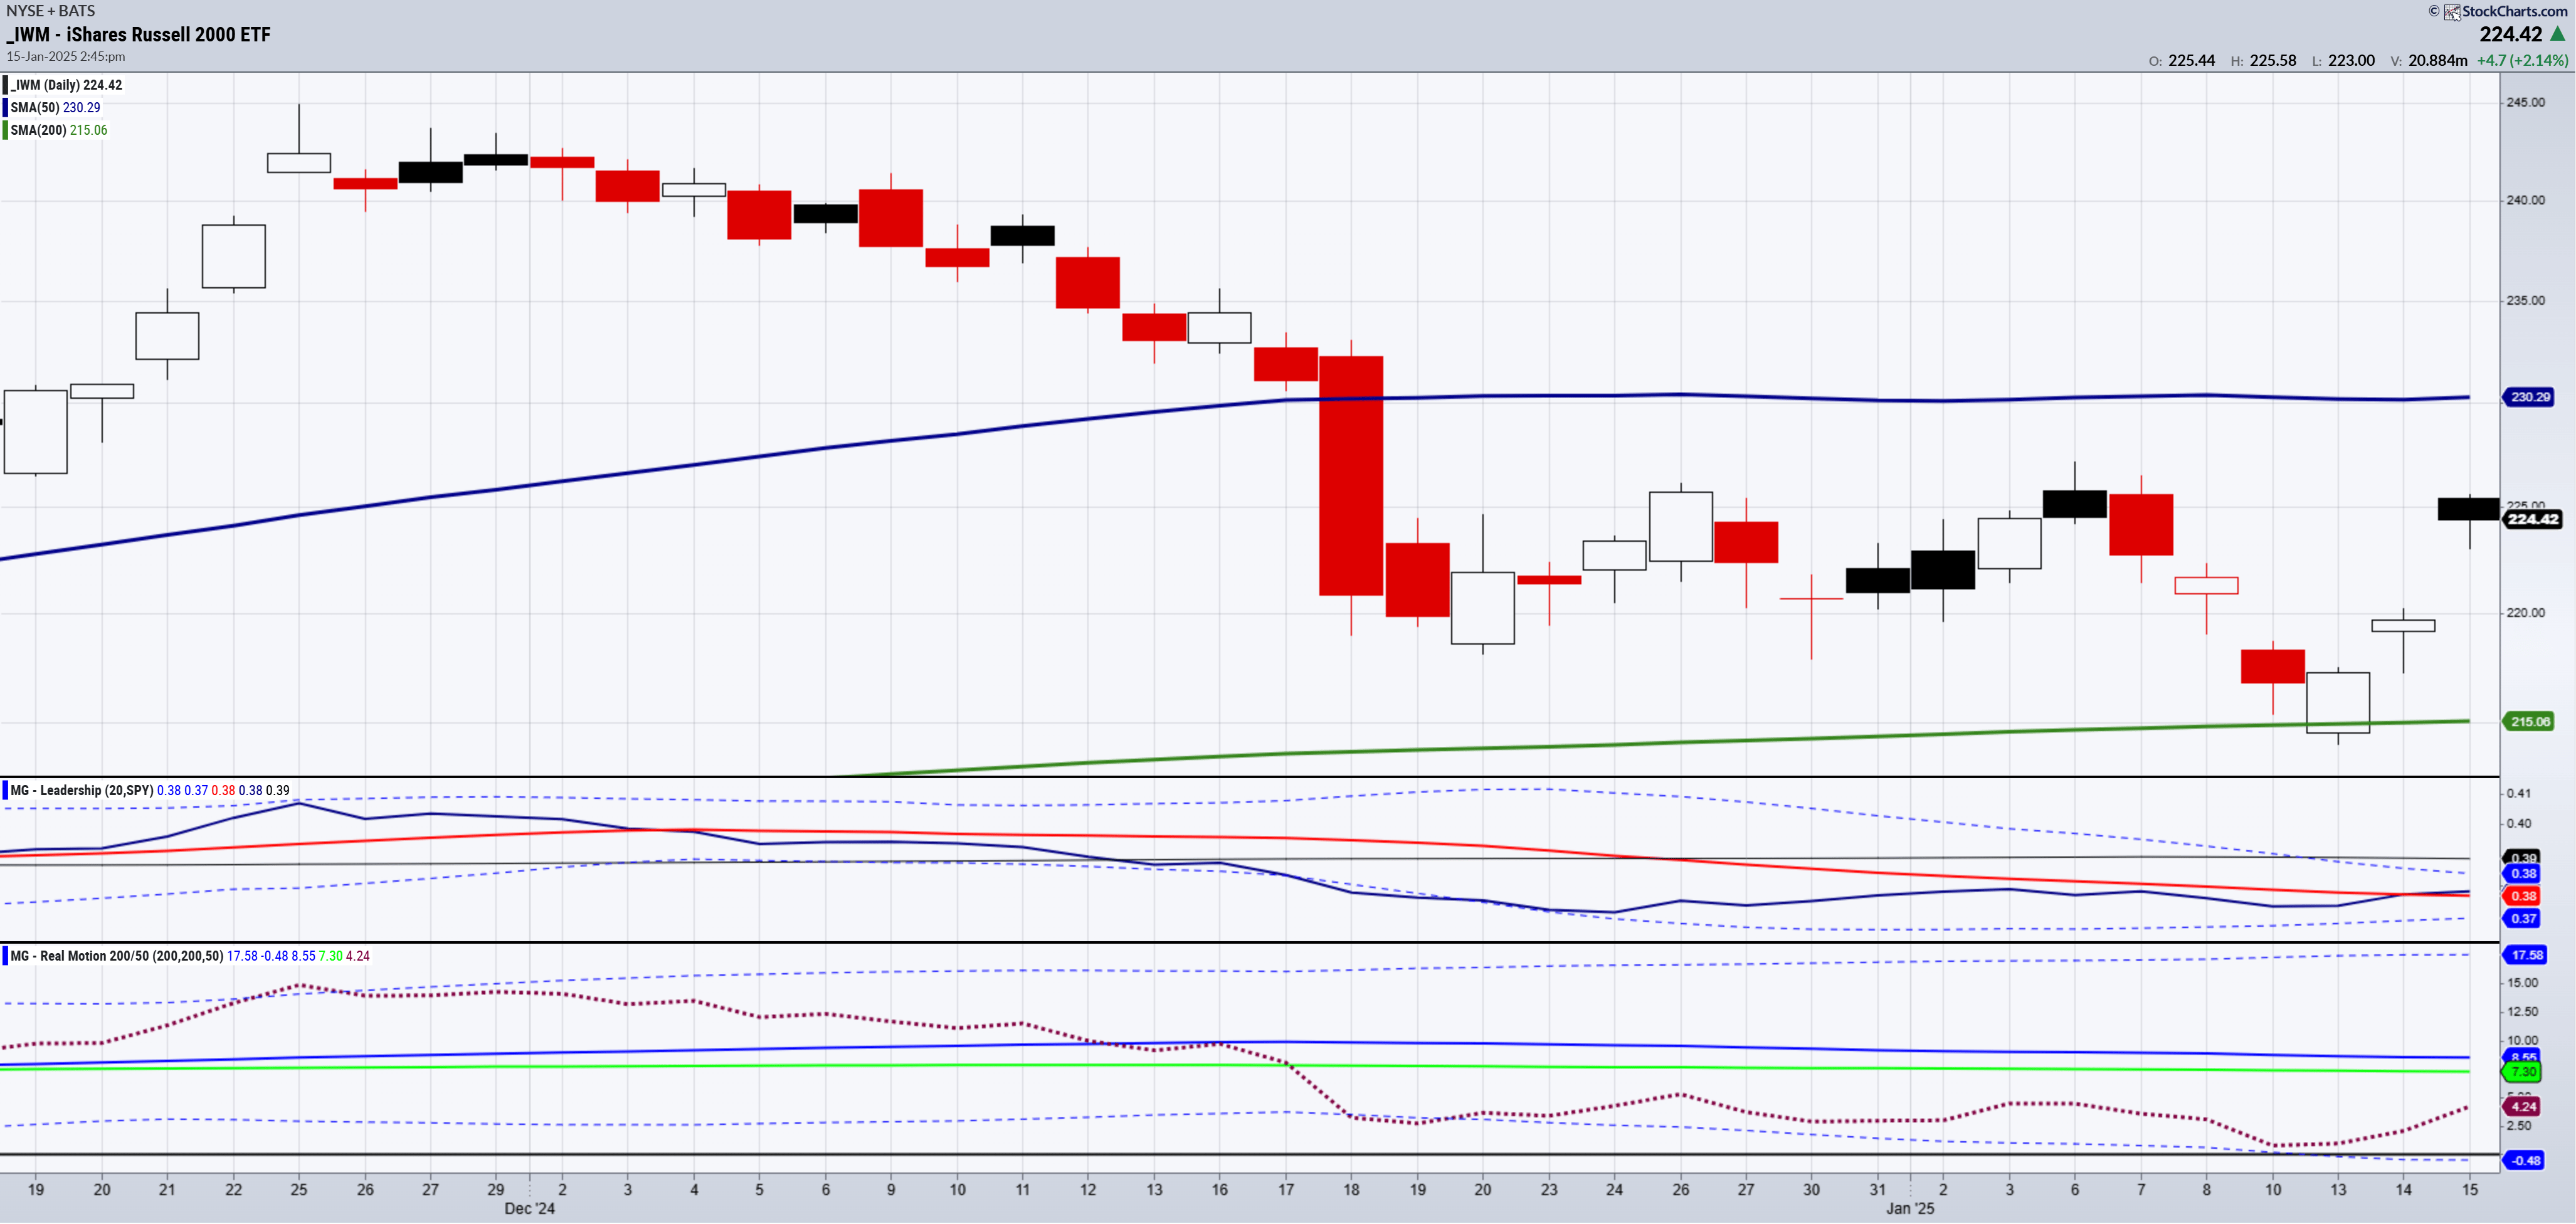Viewport: 2576px width, 1224px height.
Task: Click the 12.50 label on Real Motion axis
Action: (x=2522, y=1012)
